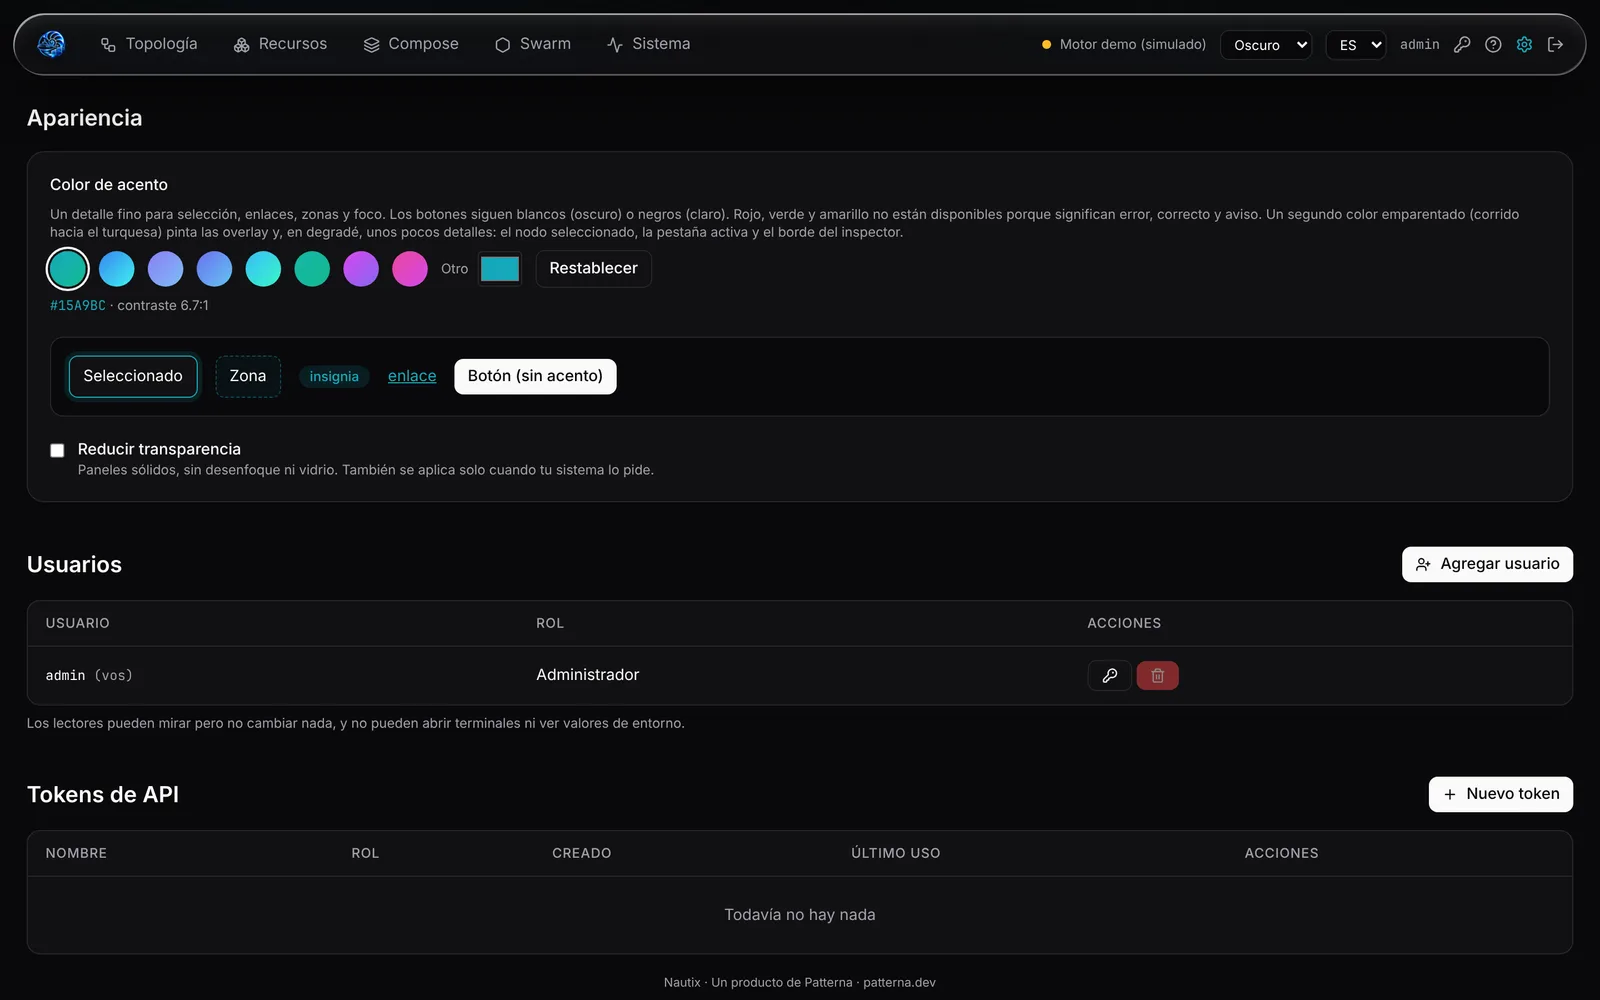
Task: Select the third accent color swatch
Action: click(x=166, y=269)
